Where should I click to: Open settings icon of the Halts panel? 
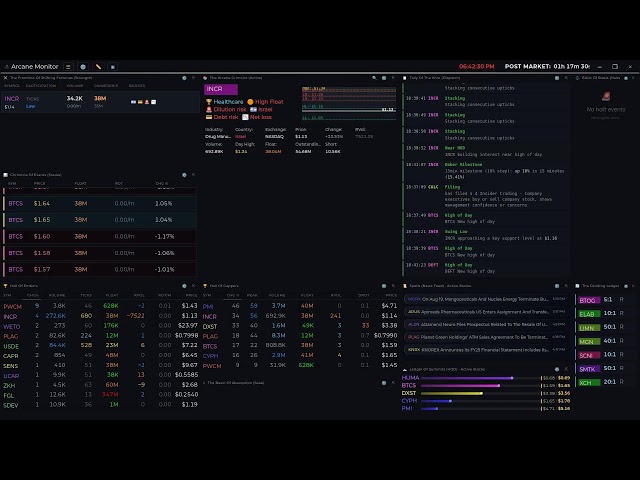(x=626, y=78)
